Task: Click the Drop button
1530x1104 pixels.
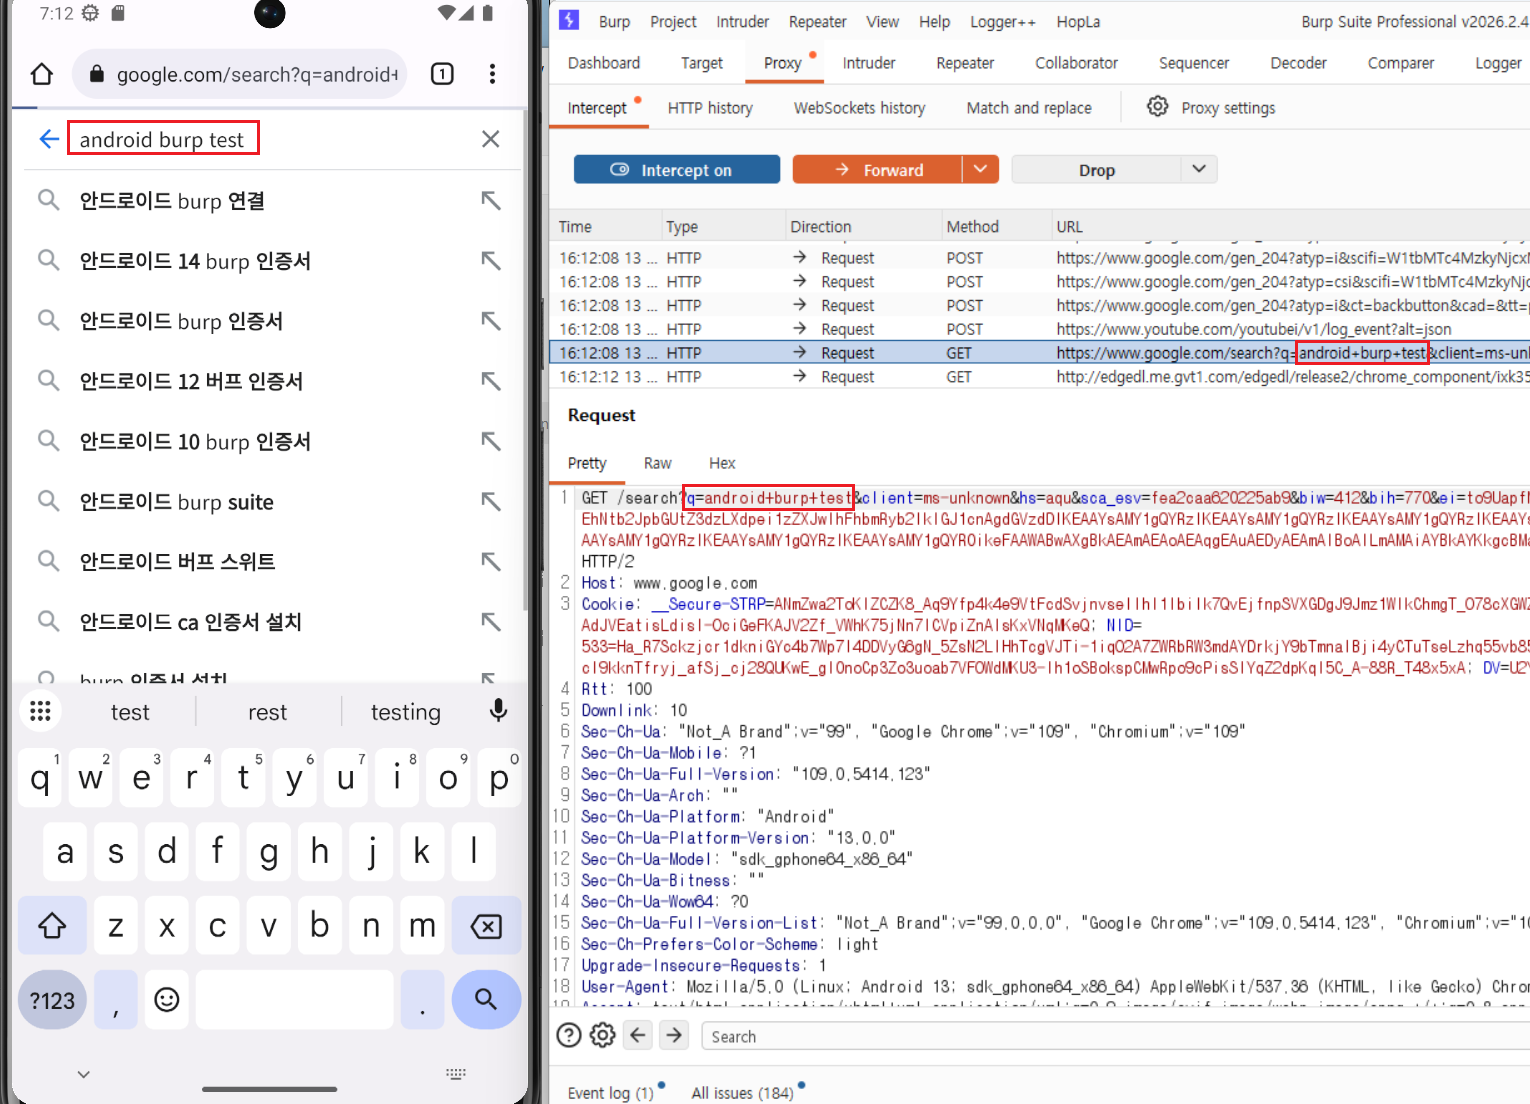Action: pos(1097,170)
